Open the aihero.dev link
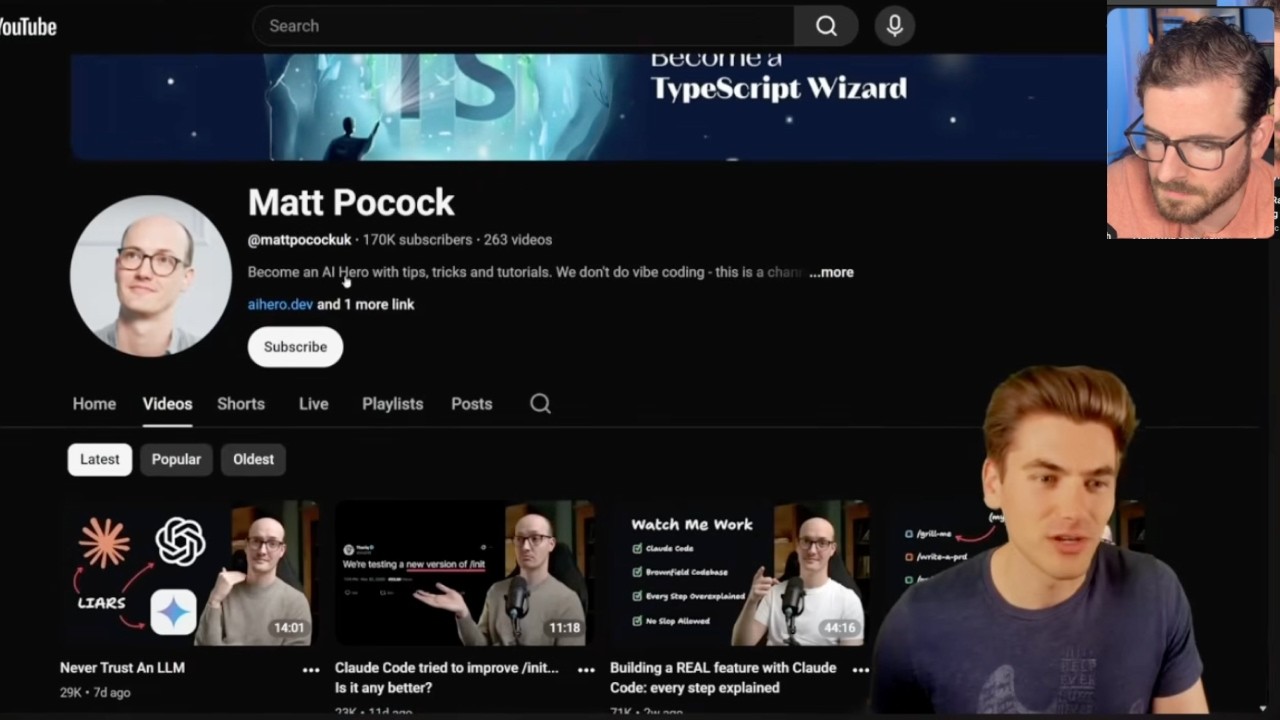This screenshot has height=720, width=1280. (x=280, y=304)
